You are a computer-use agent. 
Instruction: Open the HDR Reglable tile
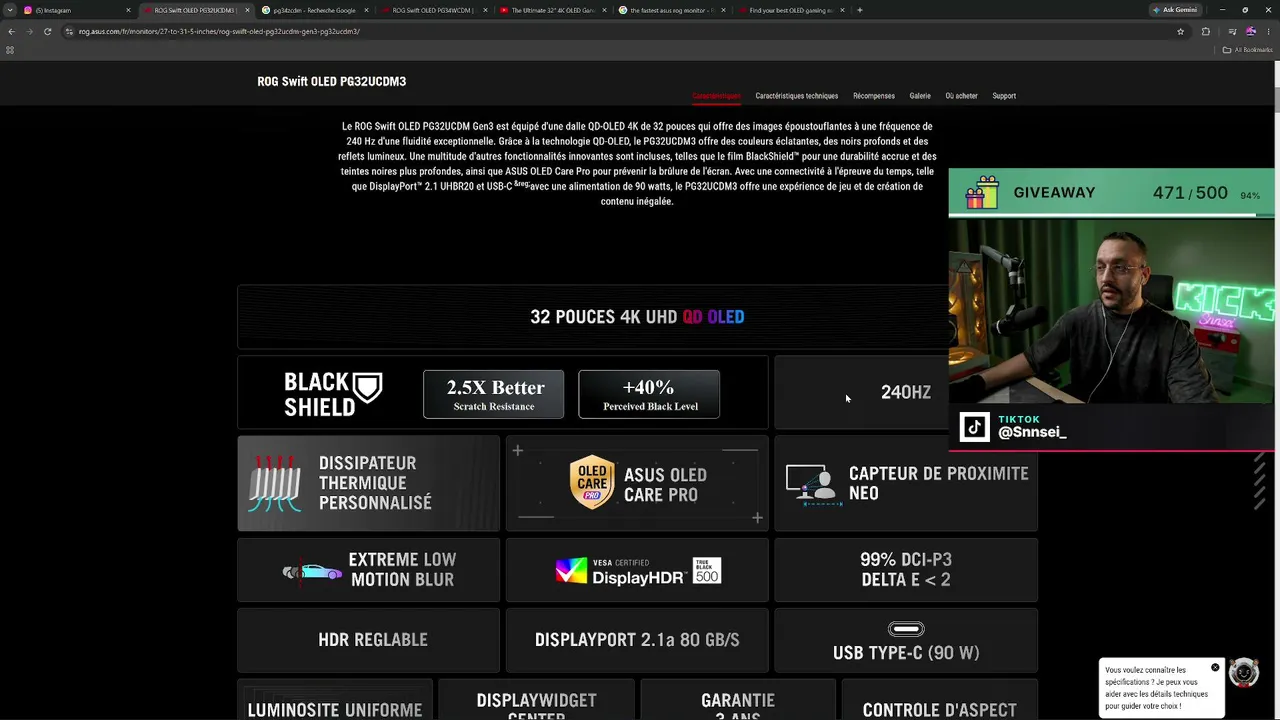click(x=368, y=640)
